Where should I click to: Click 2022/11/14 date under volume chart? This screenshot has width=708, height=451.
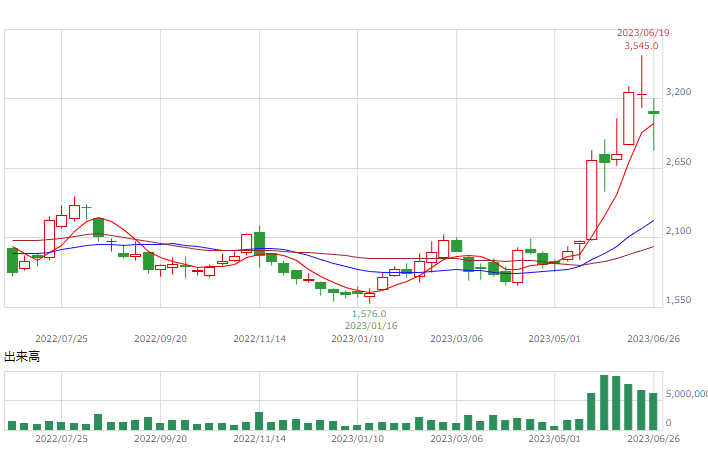[260, 438]
